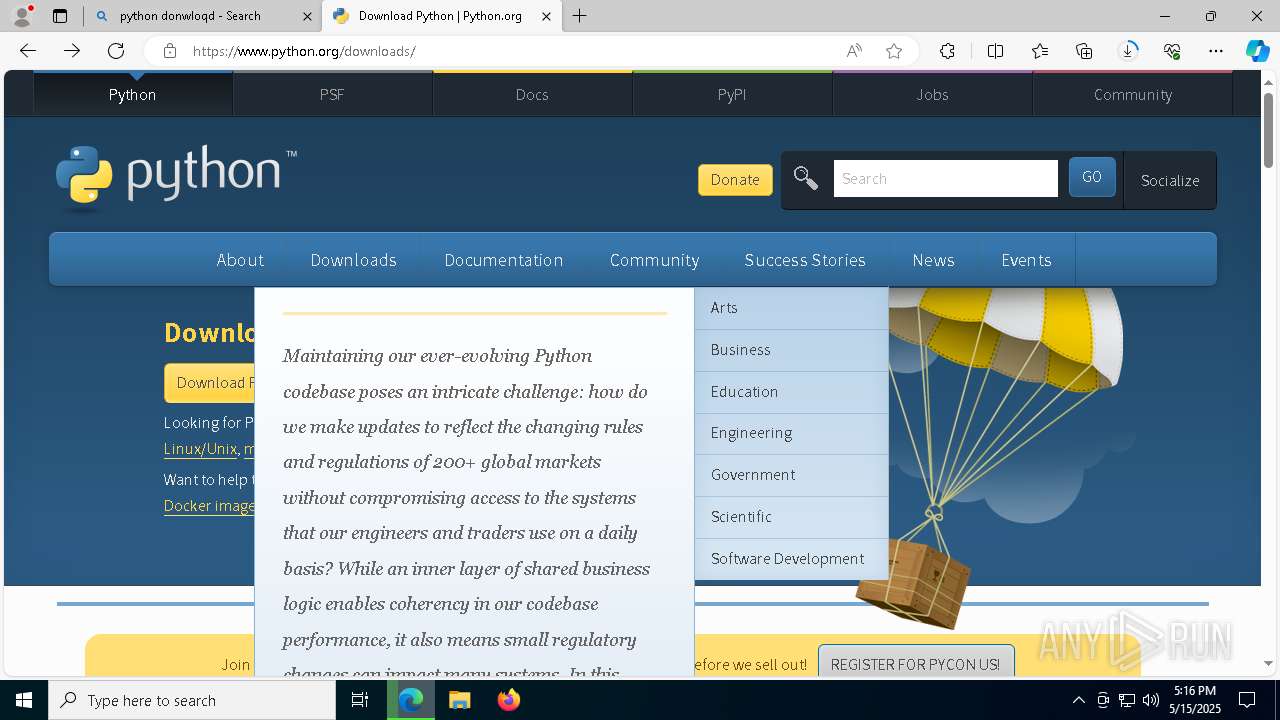Click the magnifying glass search icon
Viewport: 1280px width, 720px height.
(x=805, y=178)
